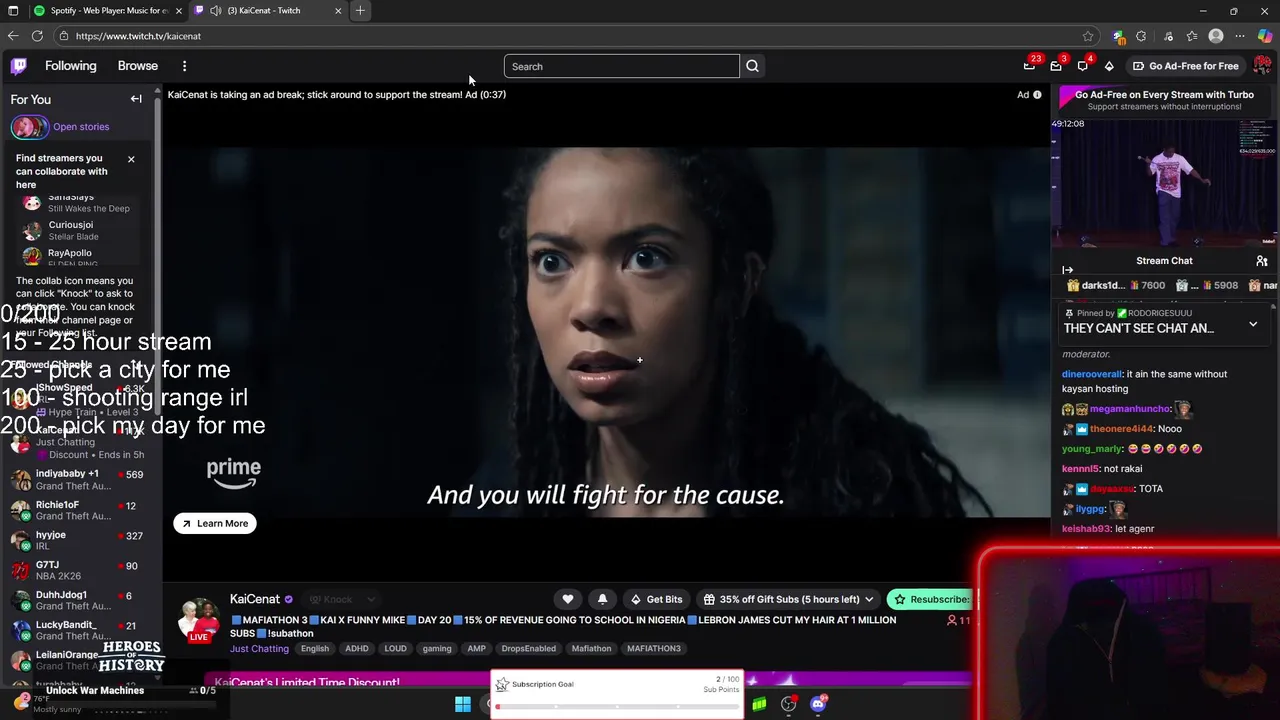Click the Get Bits diamond icon in top bar
This screenshot has width=1280, height=720.
pyautogui.click(x=1109, y=66)
